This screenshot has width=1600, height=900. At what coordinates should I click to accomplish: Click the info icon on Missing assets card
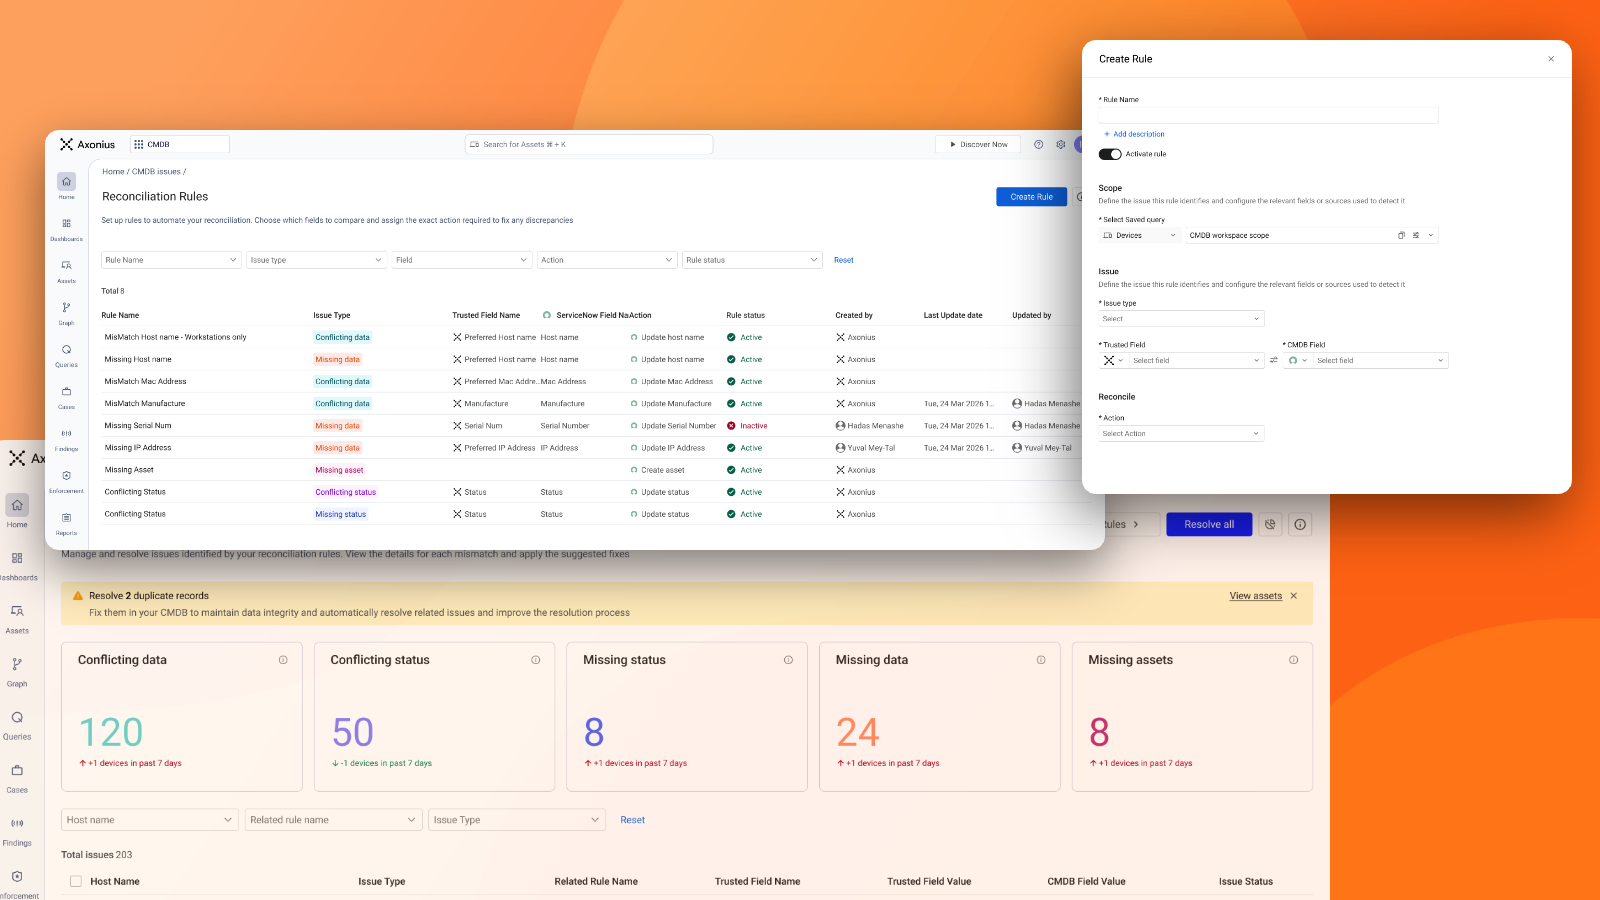(1294, 660)
